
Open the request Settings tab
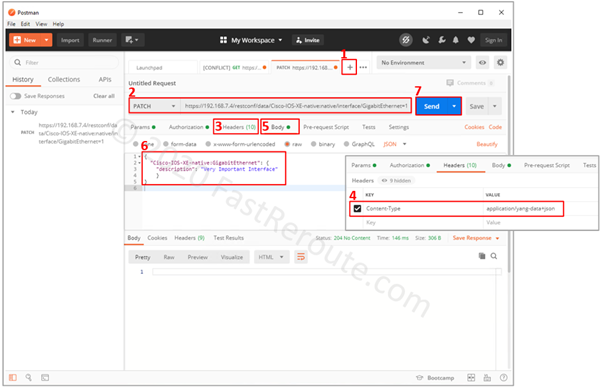point(399,127)
